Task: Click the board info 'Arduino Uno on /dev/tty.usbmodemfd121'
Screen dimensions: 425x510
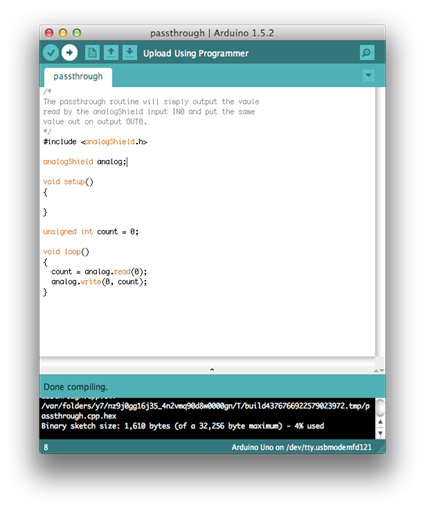Action: (x=302, y=447)
